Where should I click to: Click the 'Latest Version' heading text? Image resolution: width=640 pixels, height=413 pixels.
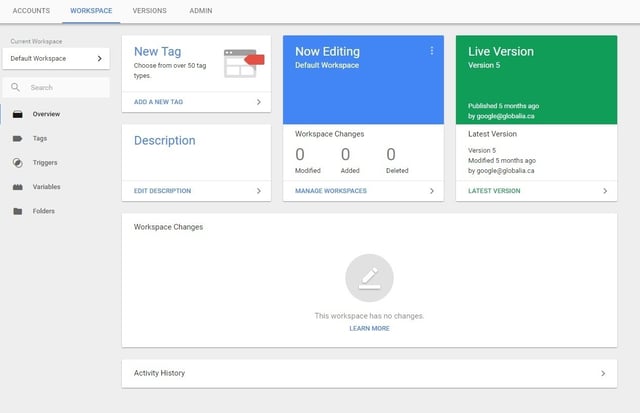coord(492,134)
